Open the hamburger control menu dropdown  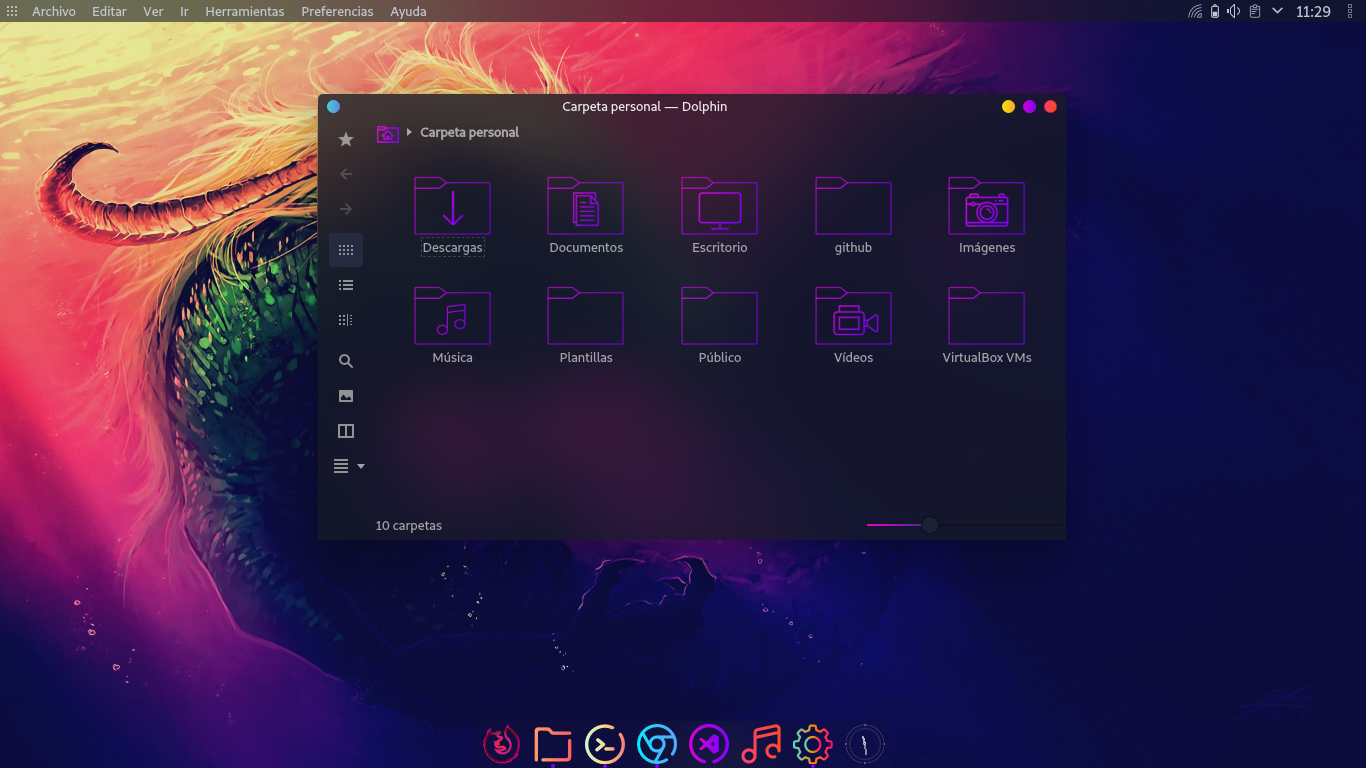click(x=348, y=466)
